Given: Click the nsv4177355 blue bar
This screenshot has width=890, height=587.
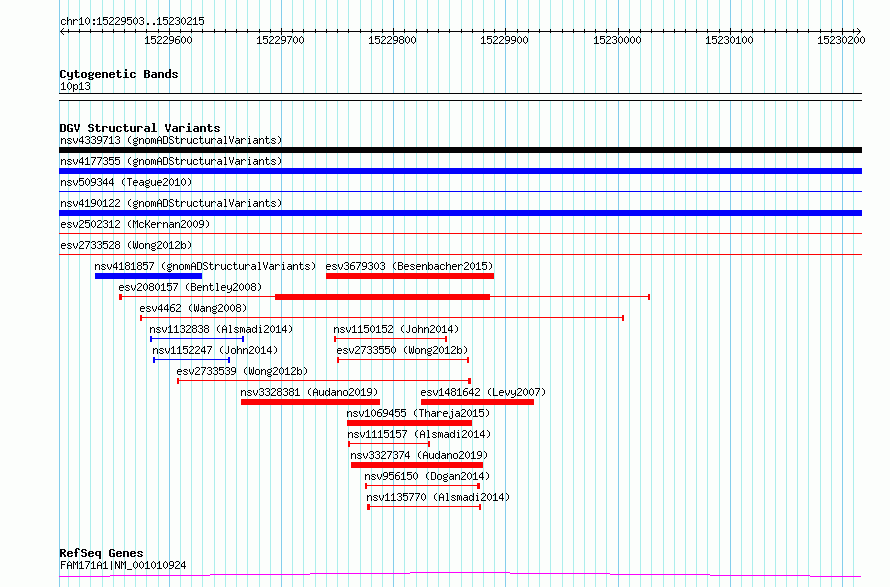Looking at the screenshot, I should (460, 171).
